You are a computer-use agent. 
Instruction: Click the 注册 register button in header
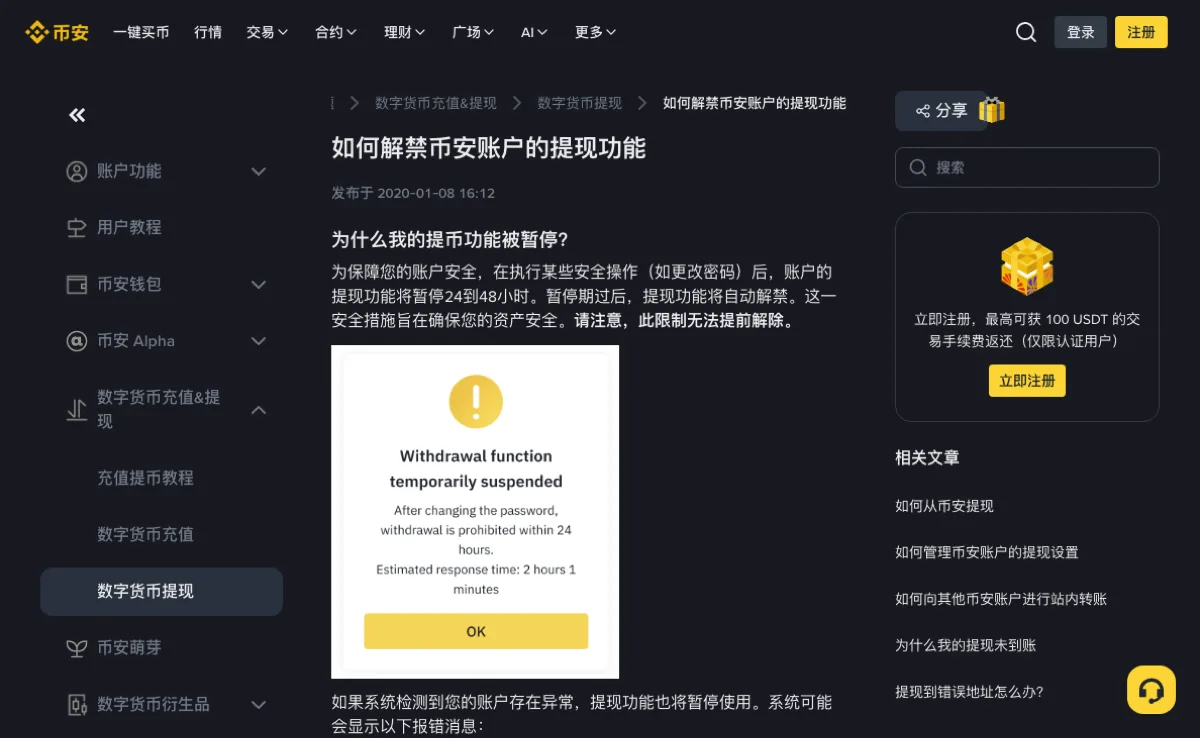pos(1141,32)
